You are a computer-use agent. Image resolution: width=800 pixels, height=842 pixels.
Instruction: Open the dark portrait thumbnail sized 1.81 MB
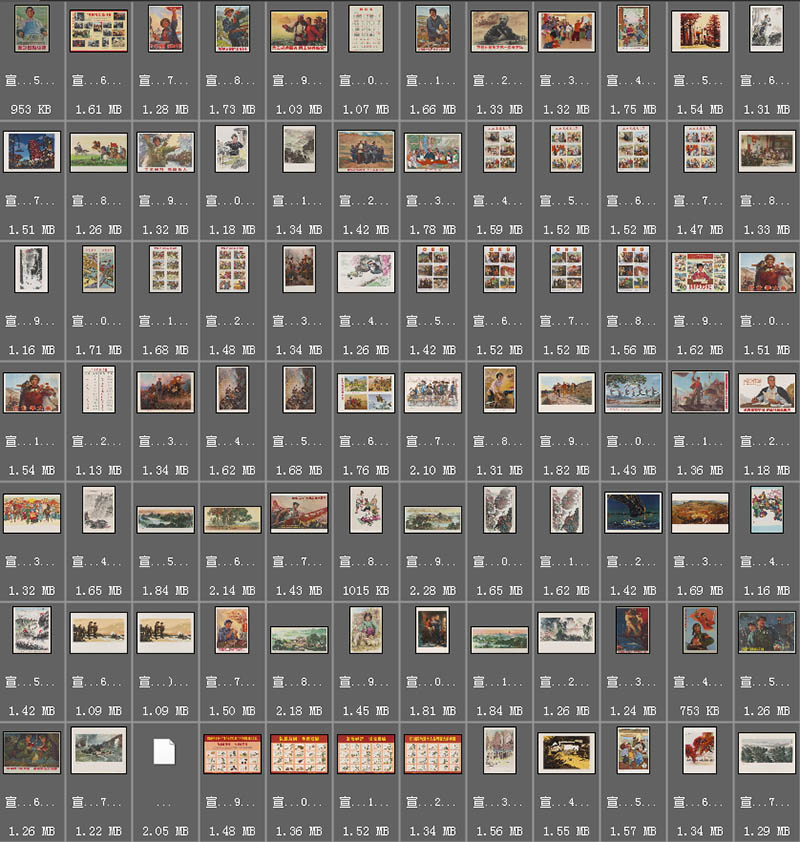pos(432,630)
